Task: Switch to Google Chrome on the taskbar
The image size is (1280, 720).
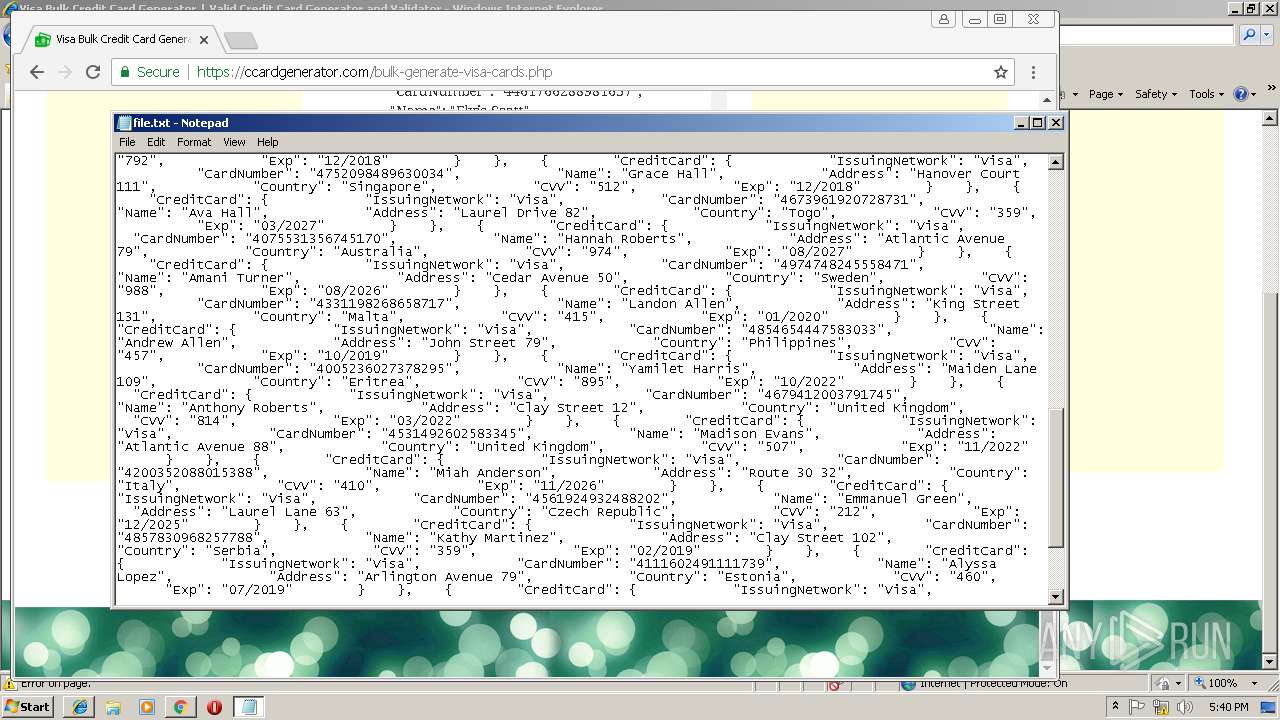Action: pos(180,707)
